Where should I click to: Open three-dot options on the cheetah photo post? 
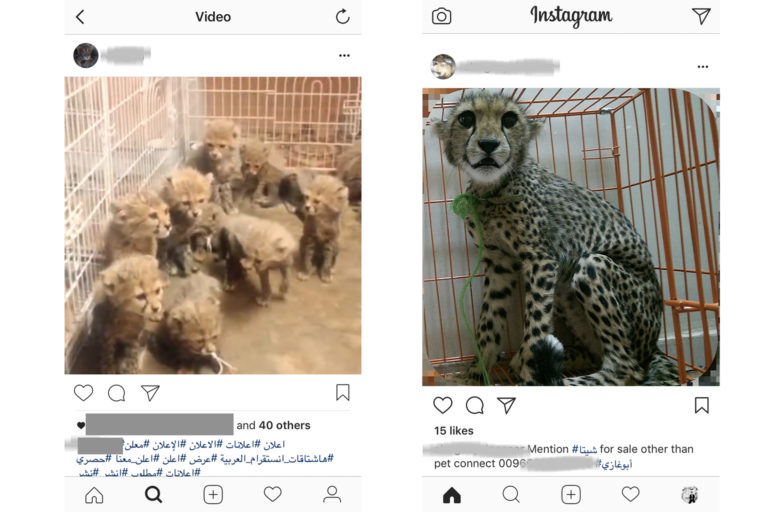pyautogui.click(x=703, y=67)
